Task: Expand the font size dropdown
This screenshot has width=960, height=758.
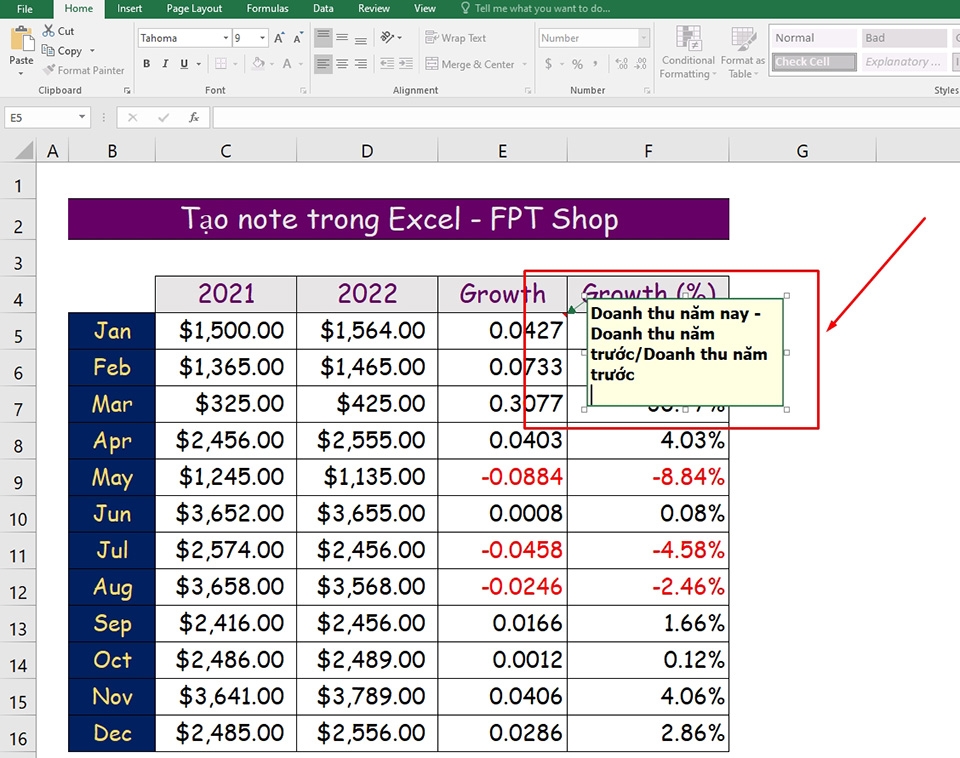Action: click(x=262, y=38)
